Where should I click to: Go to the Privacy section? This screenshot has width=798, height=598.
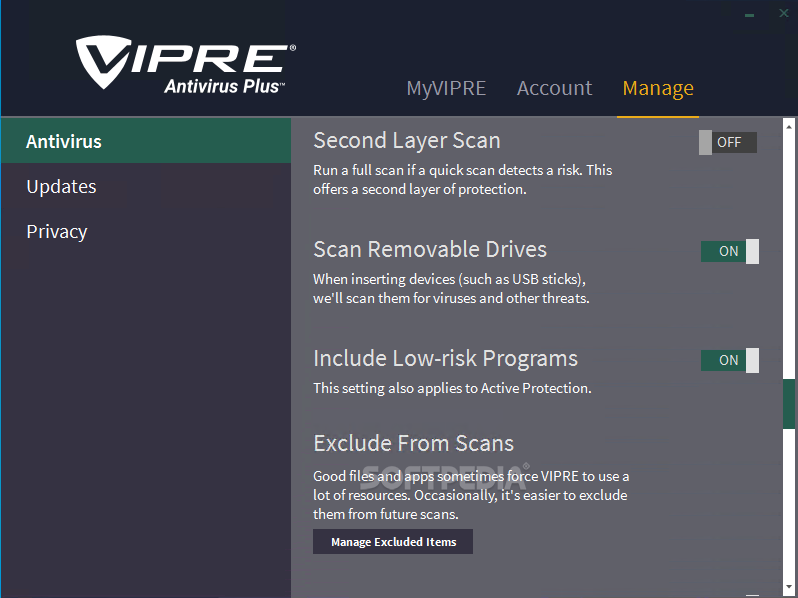146,232
